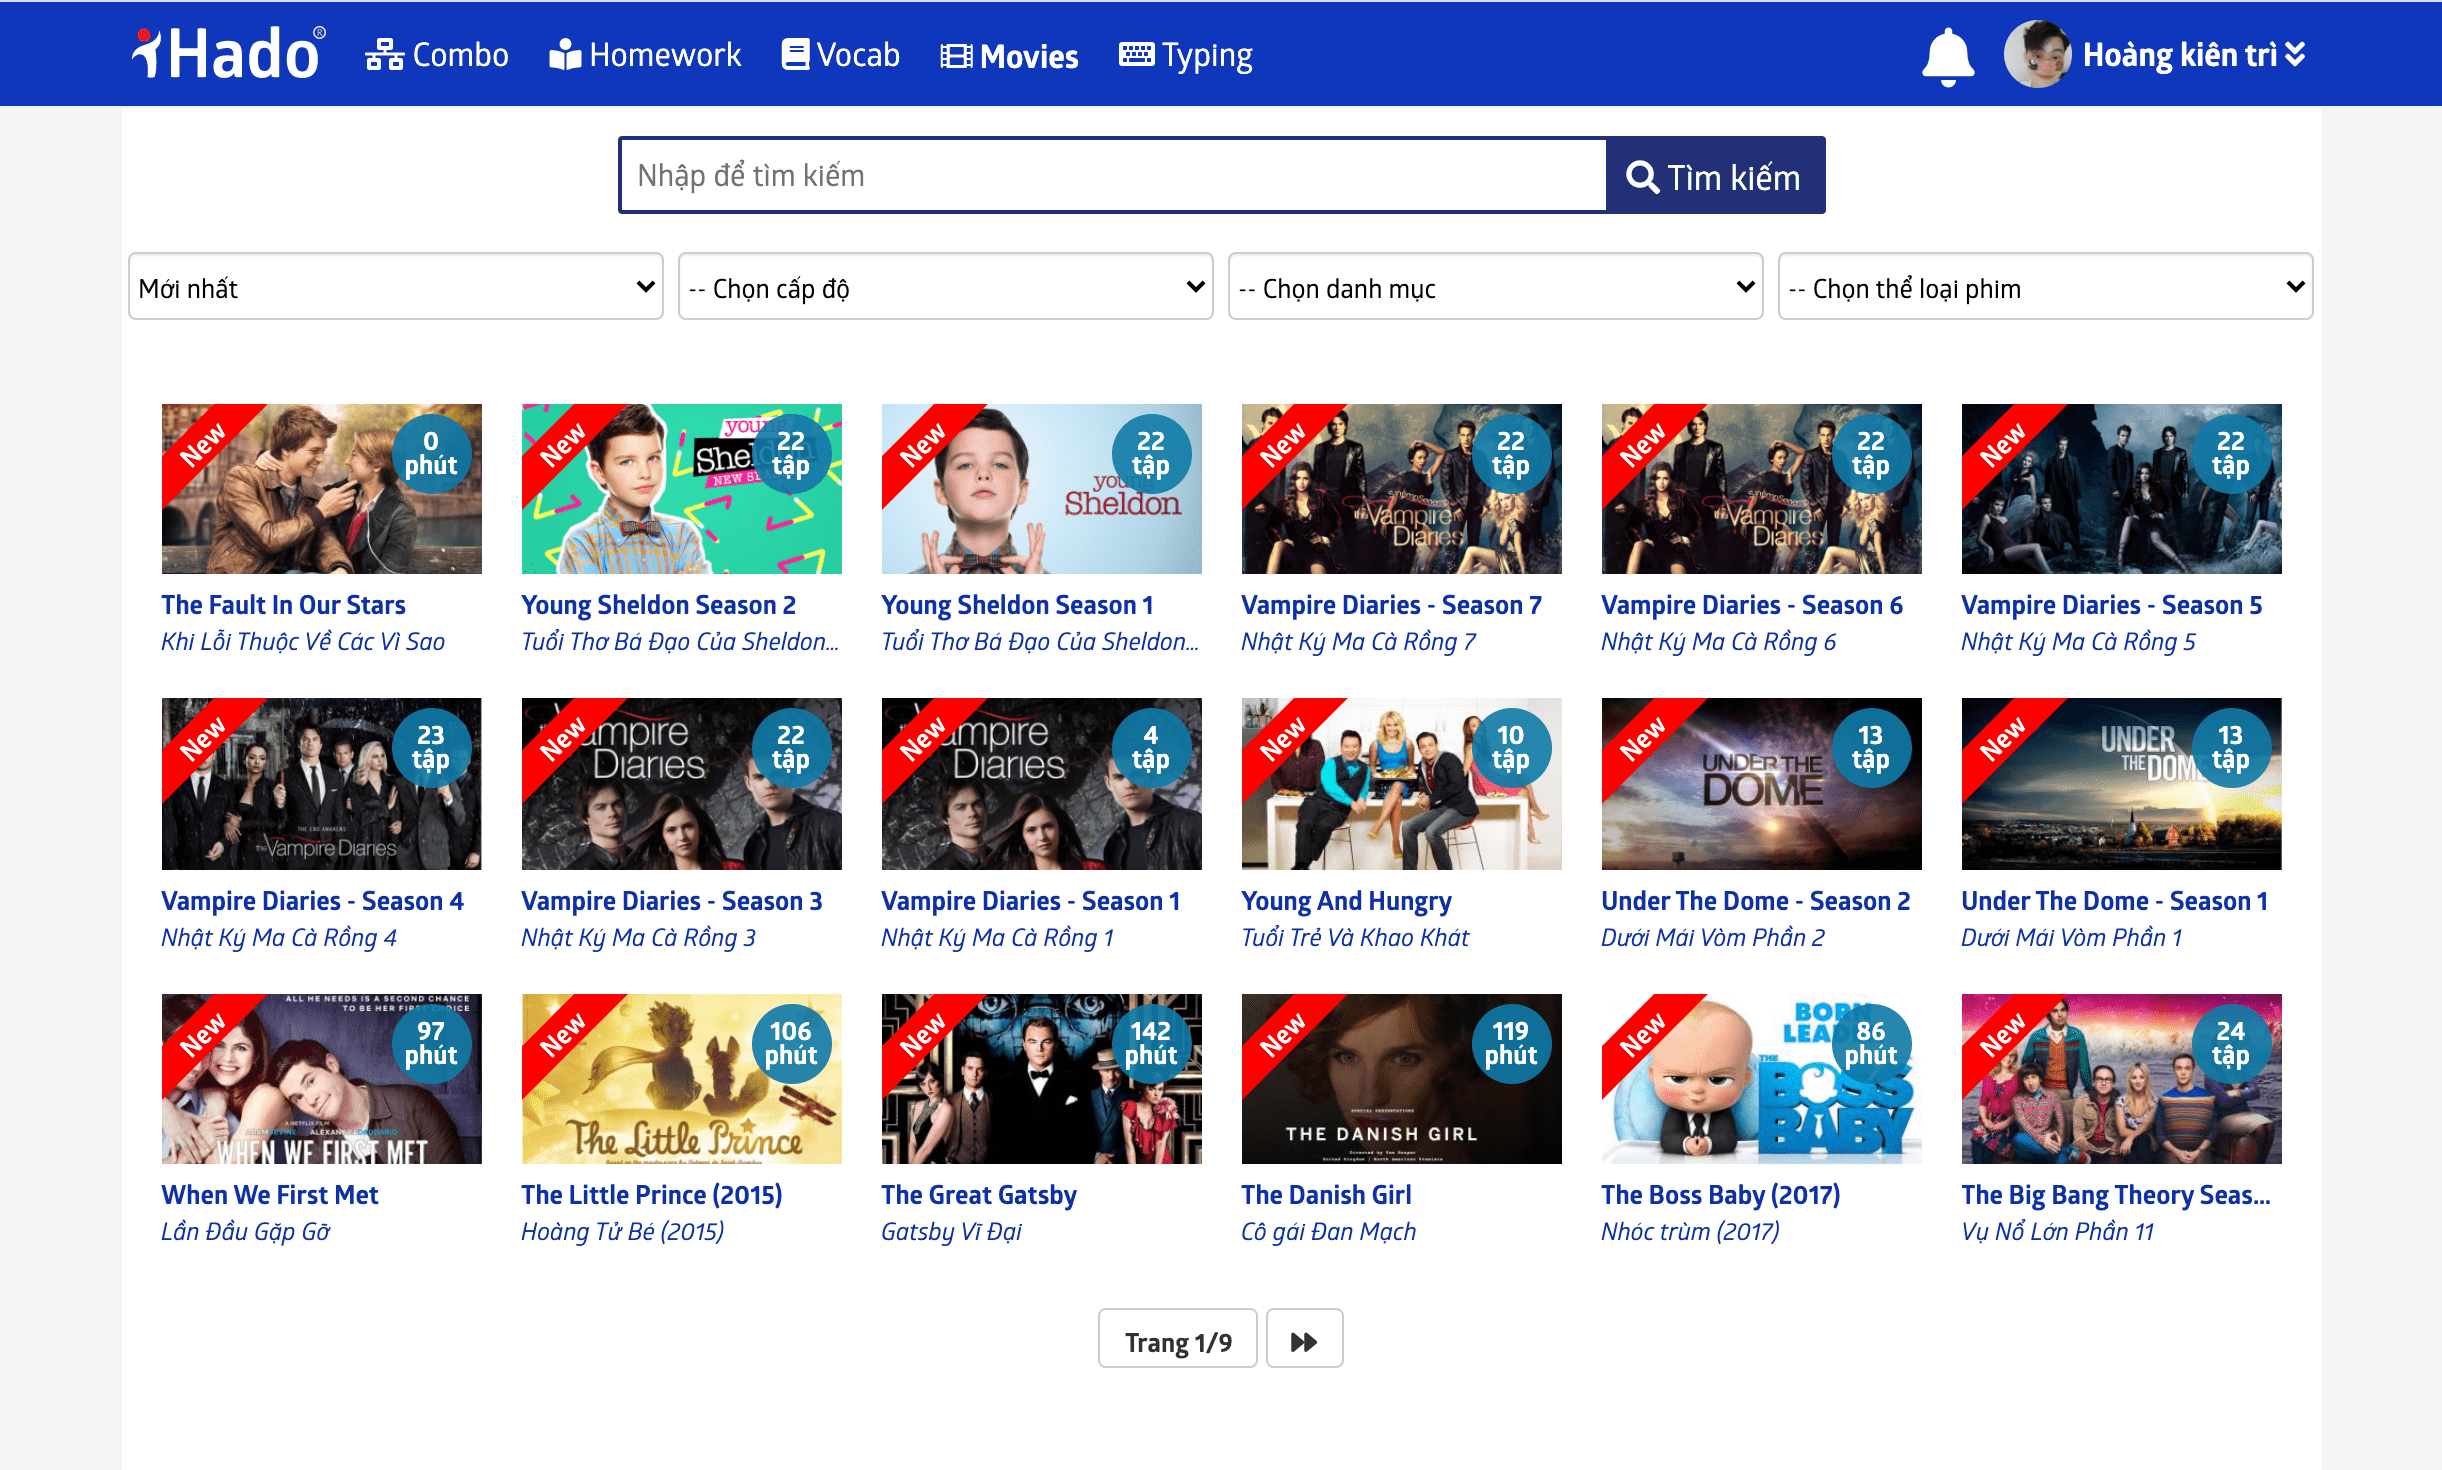Open The Boss Baby poster thumbnail

click(1760, 1078)
